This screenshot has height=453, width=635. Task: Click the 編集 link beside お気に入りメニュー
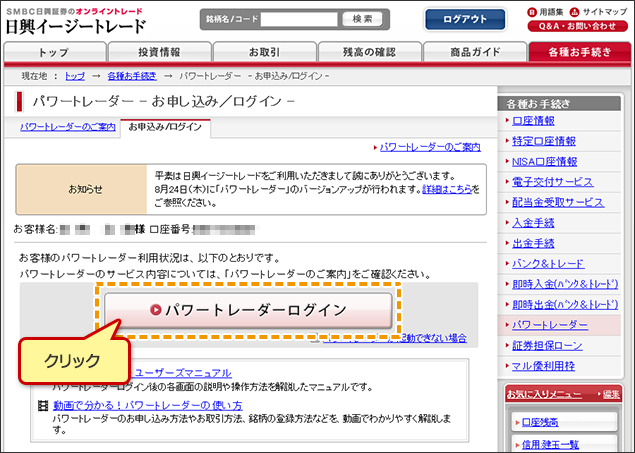click(x=610, y=395)
